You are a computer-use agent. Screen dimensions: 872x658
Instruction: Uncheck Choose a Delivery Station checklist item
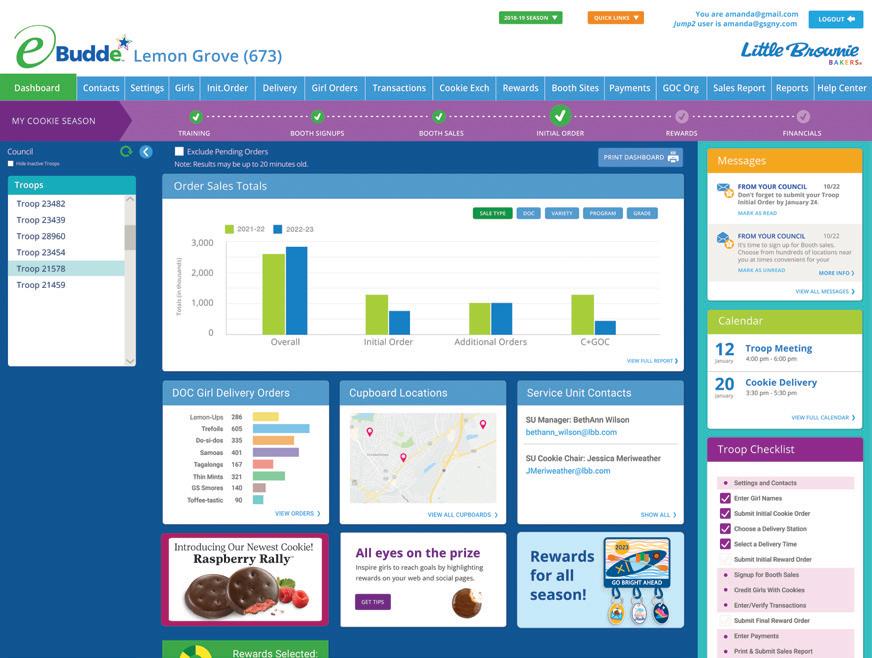pos(725,529)
